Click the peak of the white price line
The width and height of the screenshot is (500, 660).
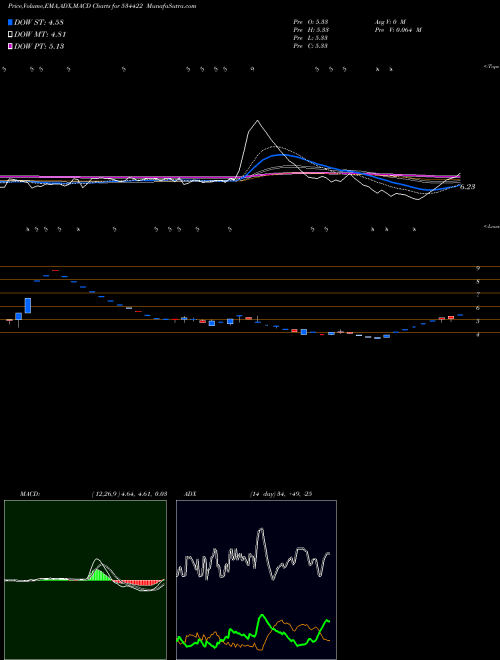(258, 121)
